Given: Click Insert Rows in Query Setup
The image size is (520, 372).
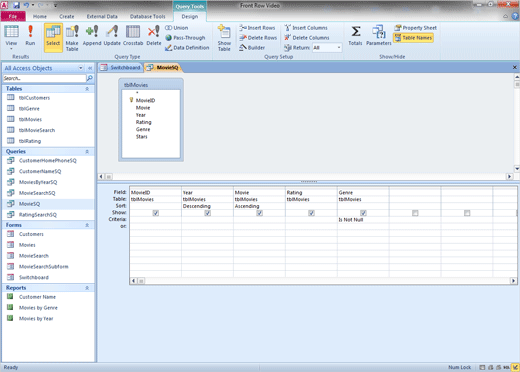Looking at the screenshot, I should point(257,28).
